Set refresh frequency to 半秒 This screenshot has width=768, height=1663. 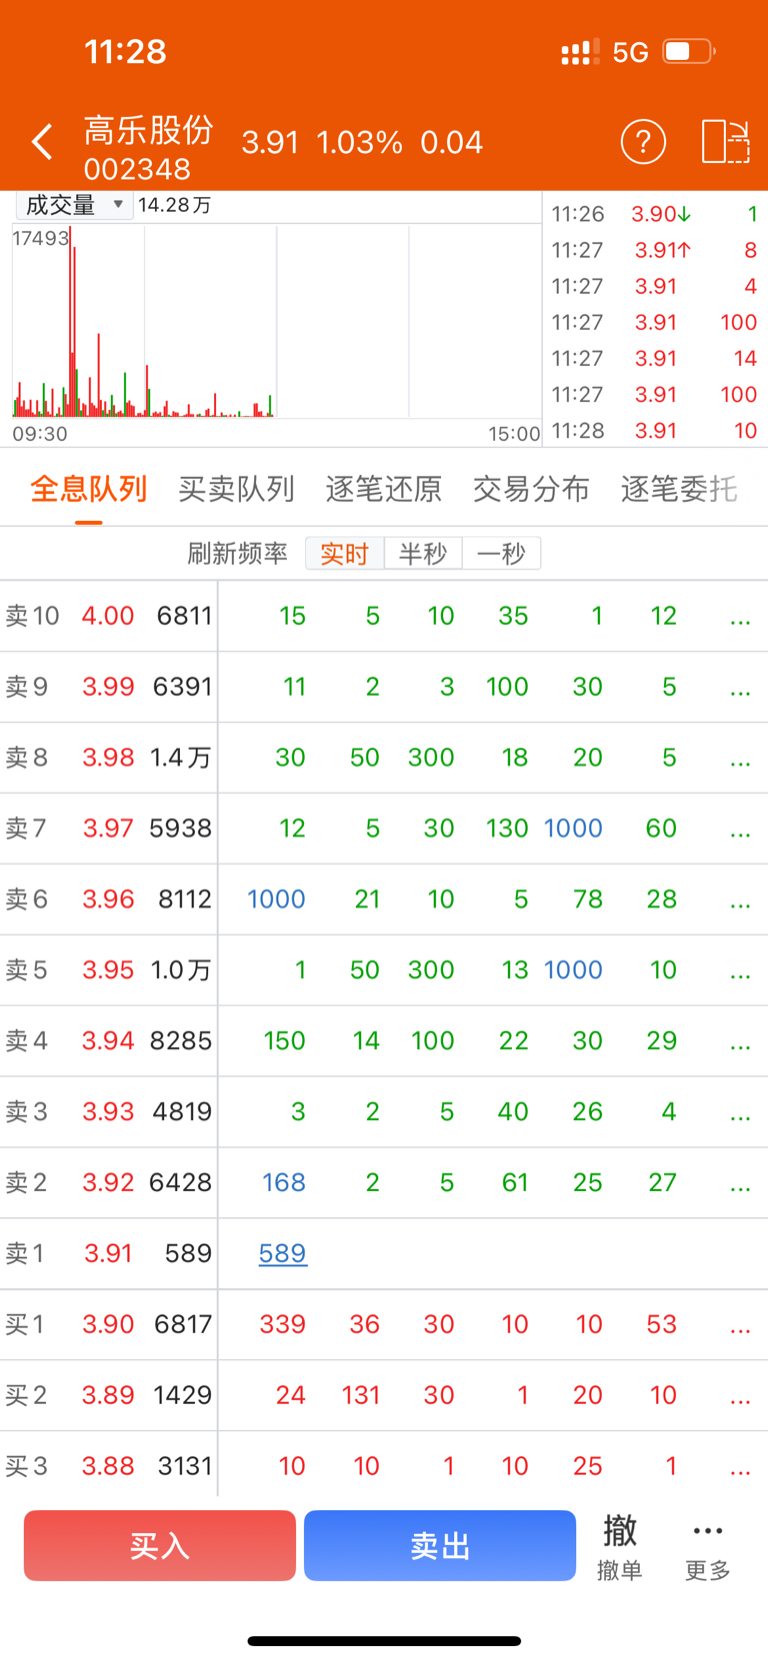click(x=423, y=553)
